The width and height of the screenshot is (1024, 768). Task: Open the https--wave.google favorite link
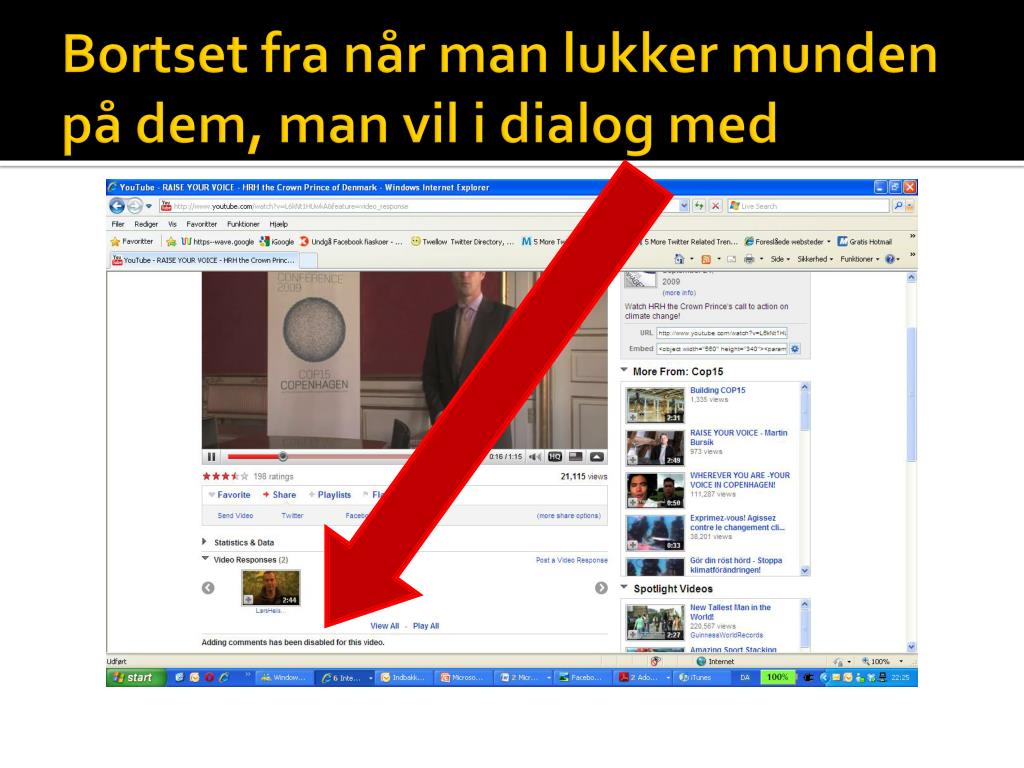[x=217, y=242]
